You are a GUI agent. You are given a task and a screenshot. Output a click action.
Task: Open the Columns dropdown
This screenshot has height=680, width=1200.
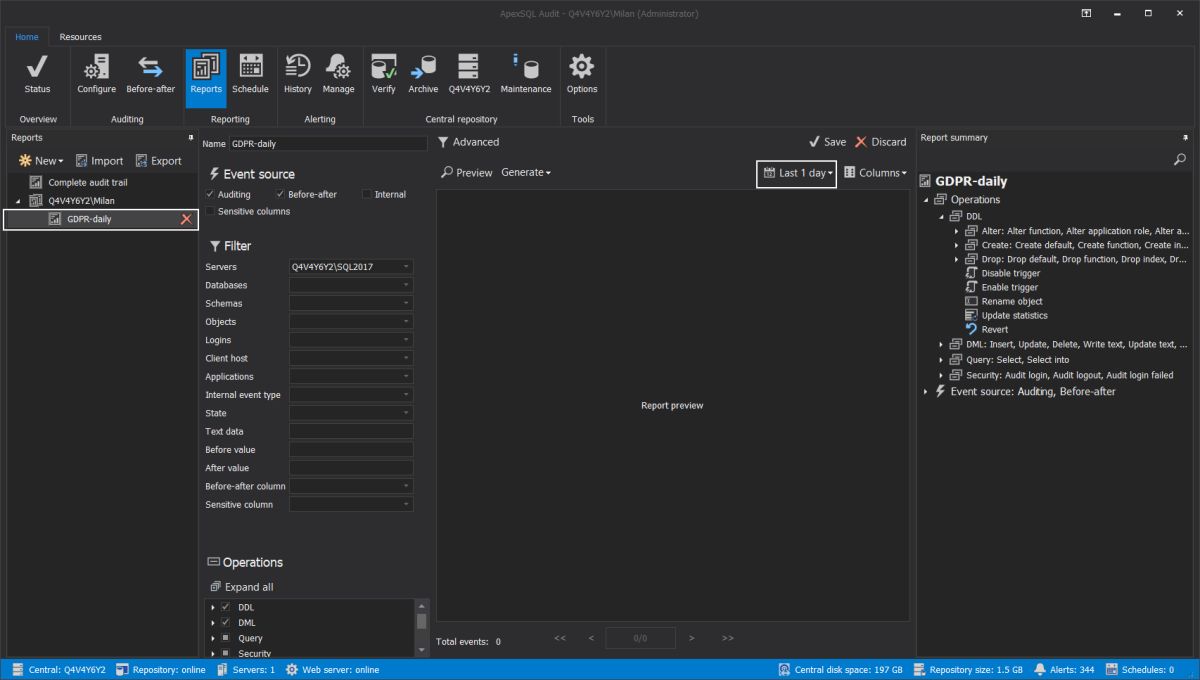coord(876,173)
